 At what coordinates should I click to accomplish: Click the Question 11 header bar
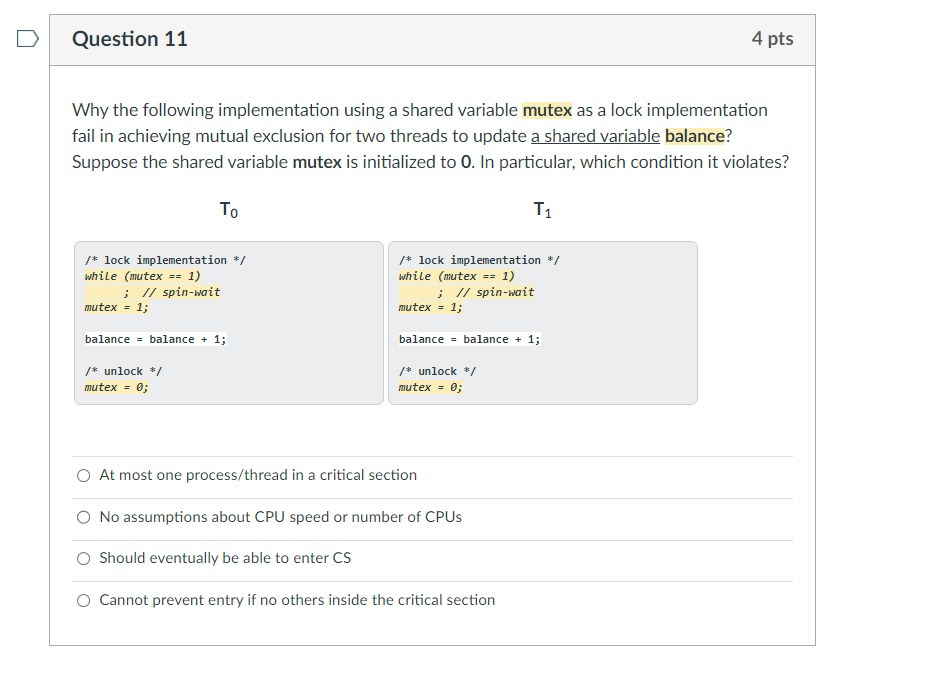[130, 39]
